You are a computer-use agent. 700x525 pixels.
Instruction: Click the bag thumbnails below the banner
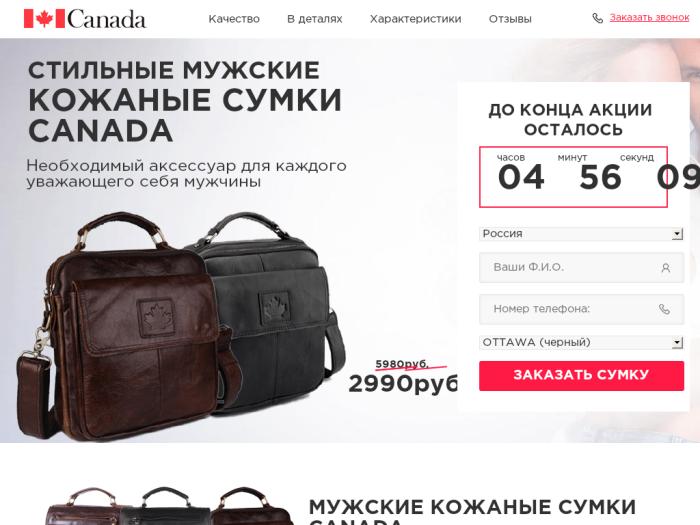pyautogui.click(x=170, y=506)
